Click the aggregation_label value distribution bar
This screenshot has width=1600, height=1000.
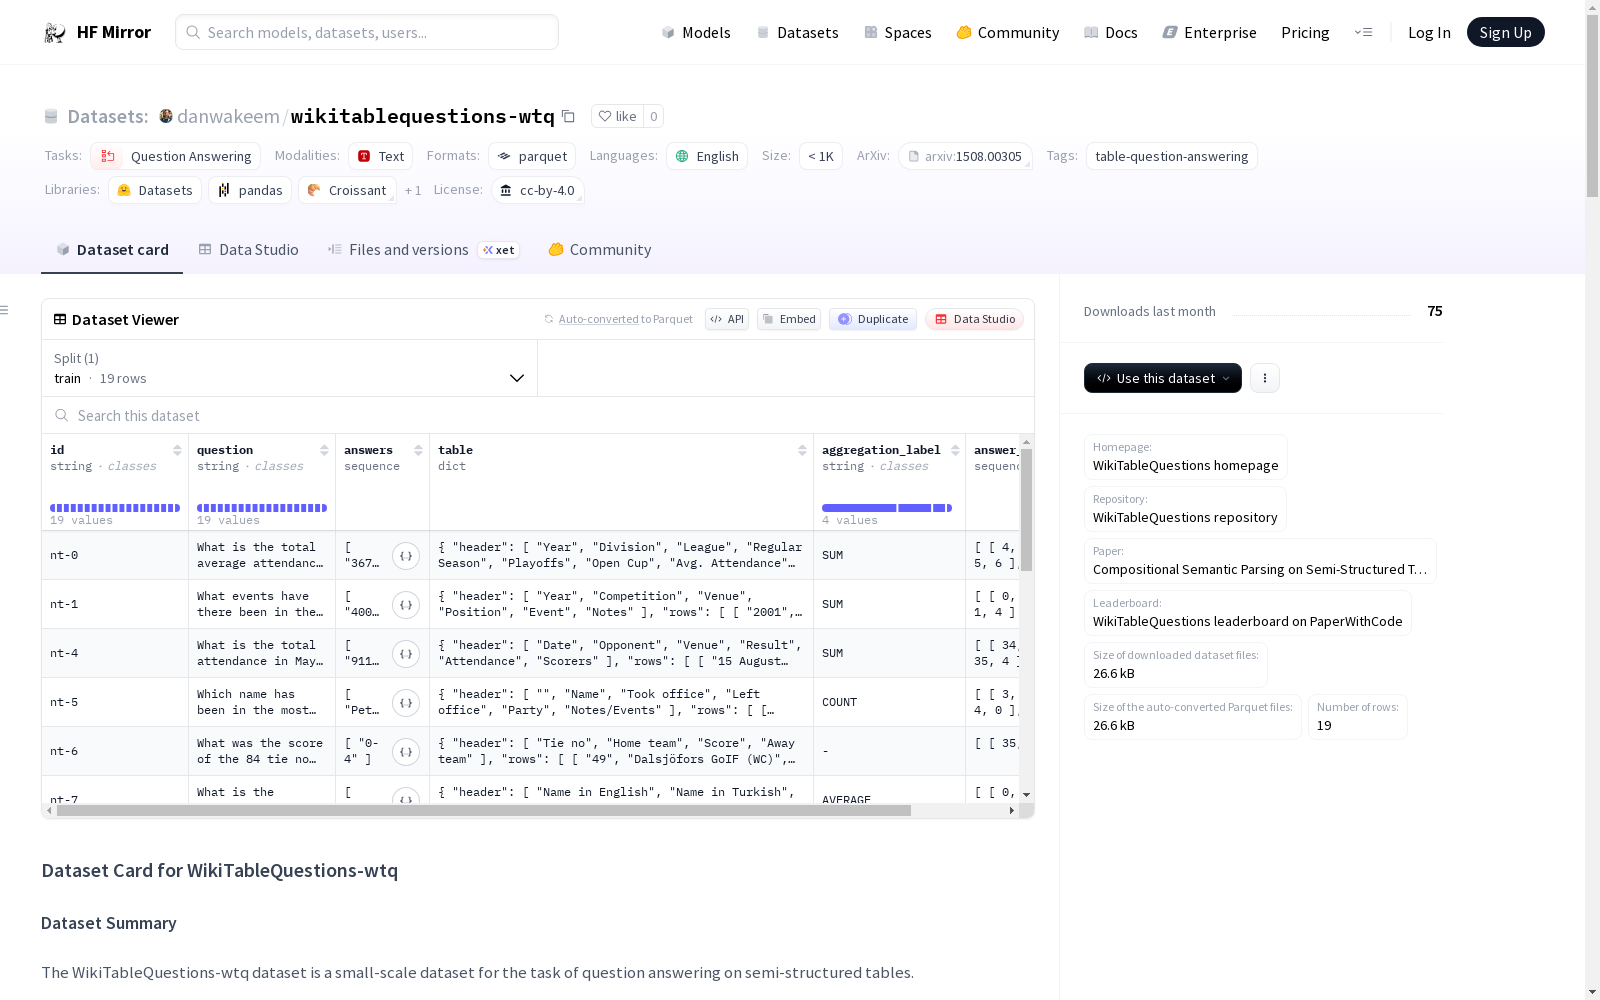(x=887, y=508)
